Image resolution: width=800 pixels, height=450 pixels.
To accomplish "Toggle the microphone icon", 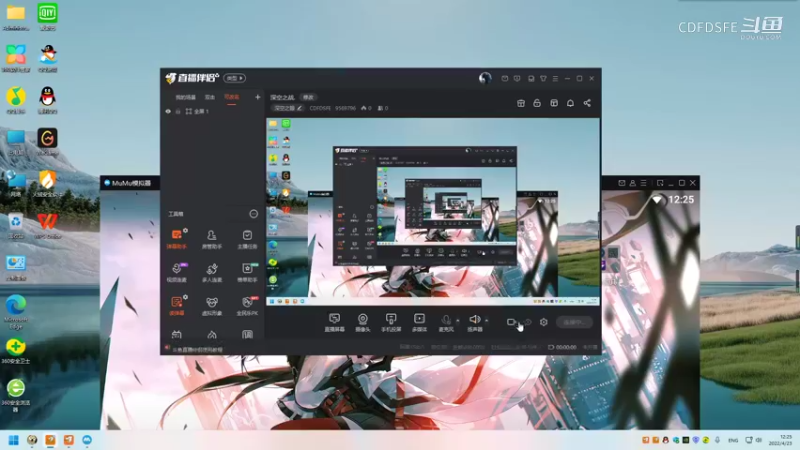I will tap(446, 320).
